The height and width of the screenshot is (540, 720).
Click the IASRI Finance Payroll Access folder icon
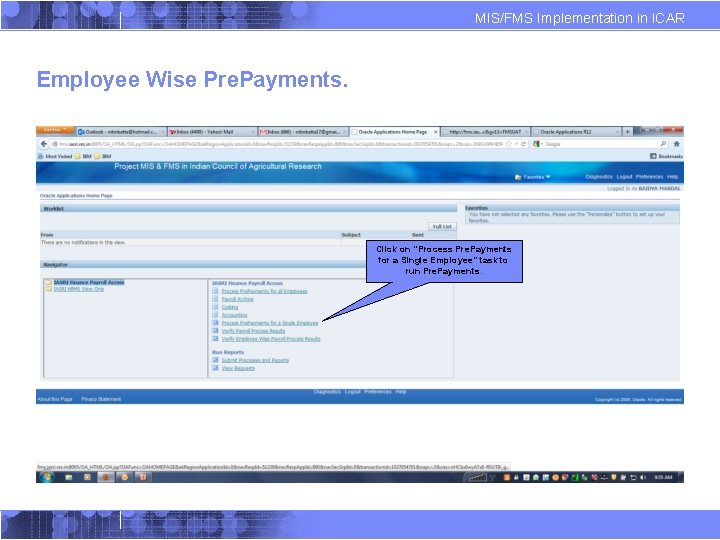(x=48, y=282)
